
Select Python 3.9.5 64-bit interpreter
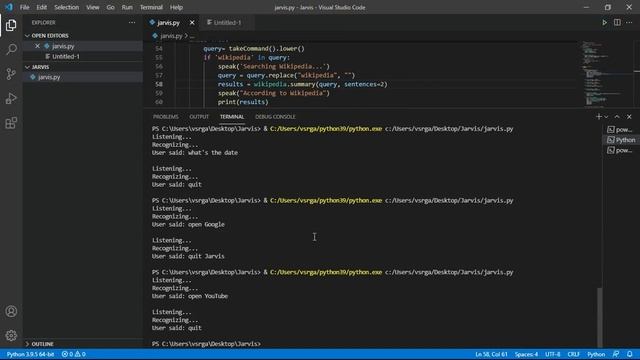click(x=31, y=354)
